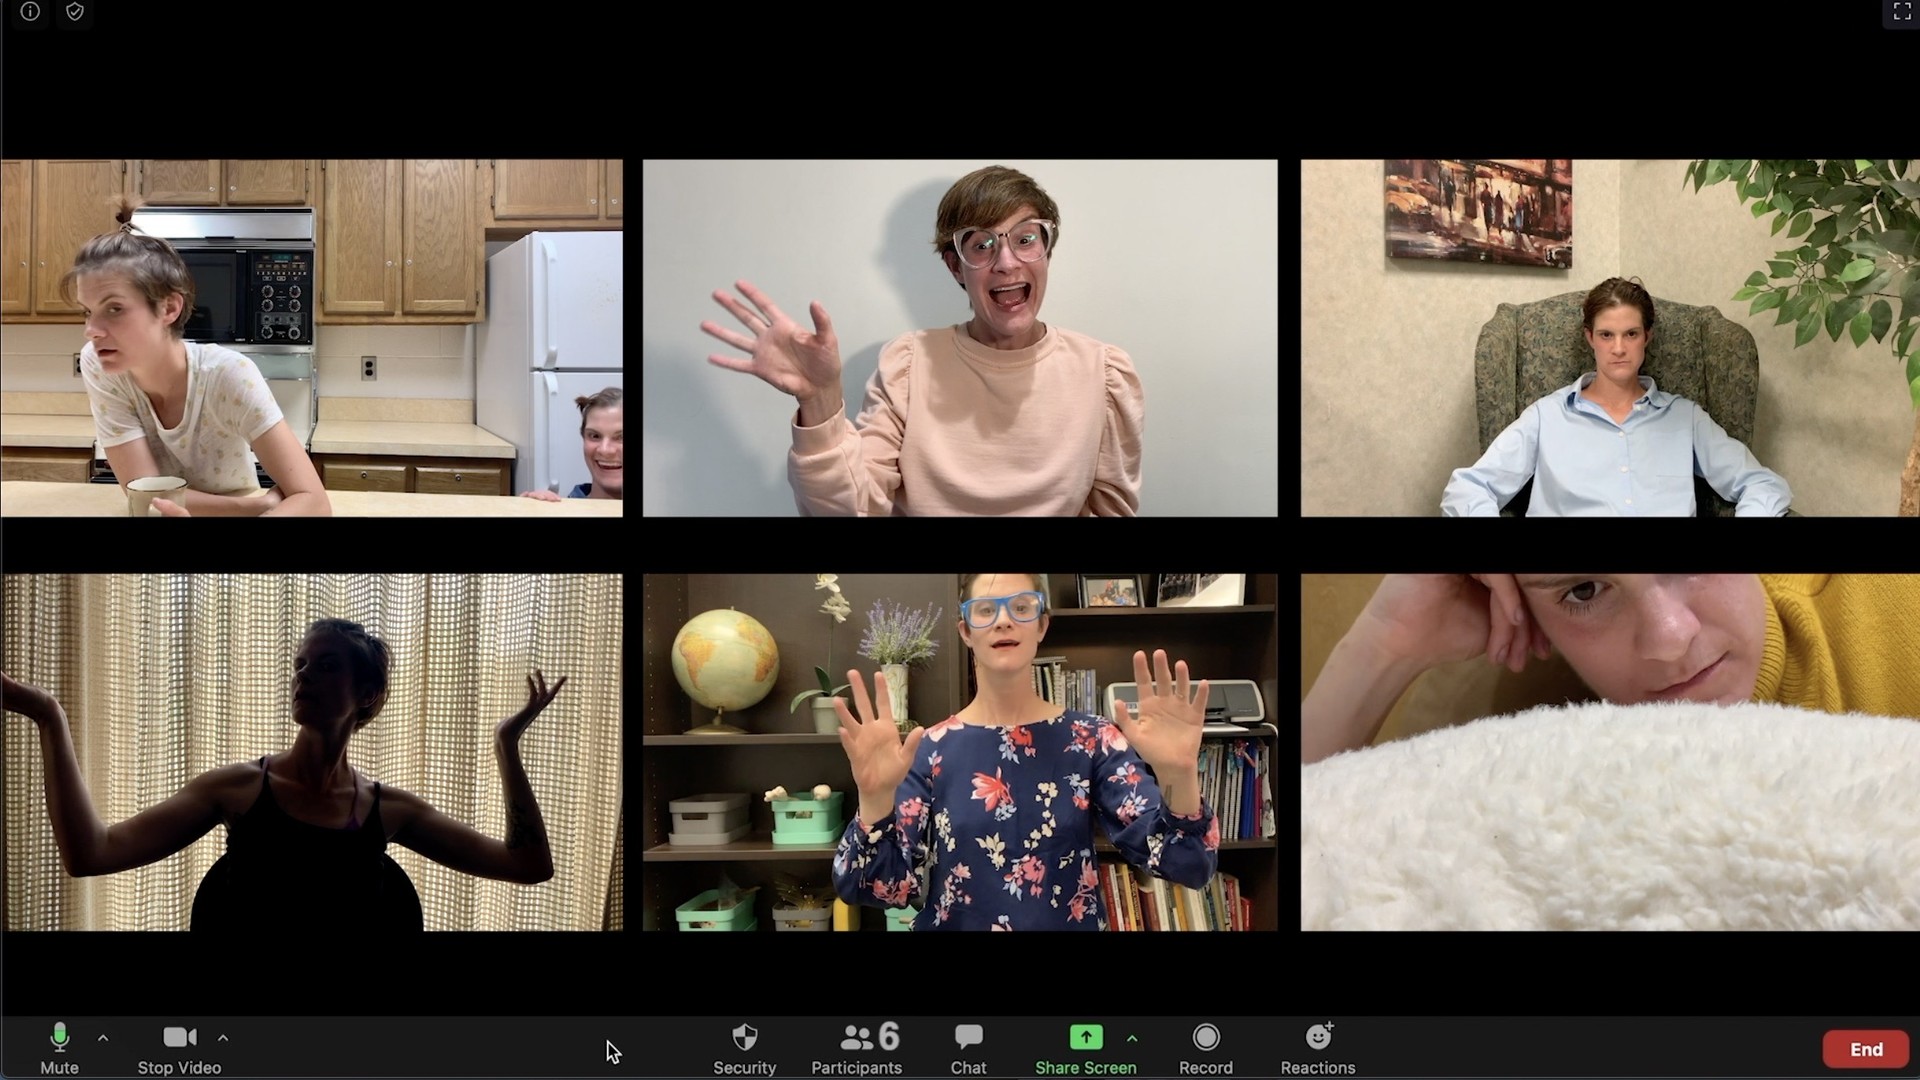Viewport: 1920px width, 1080px height.
Task: Open meeting information icon
Action: pyautogui.click(x=30, y=12)
